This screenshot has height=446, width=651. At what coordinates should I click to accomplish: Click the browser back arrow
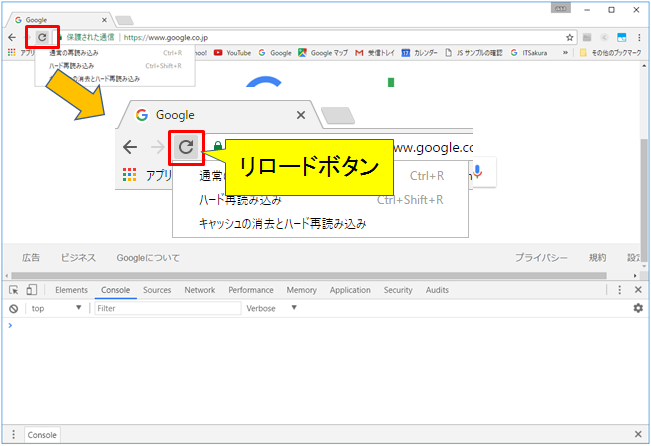point(12,37)
